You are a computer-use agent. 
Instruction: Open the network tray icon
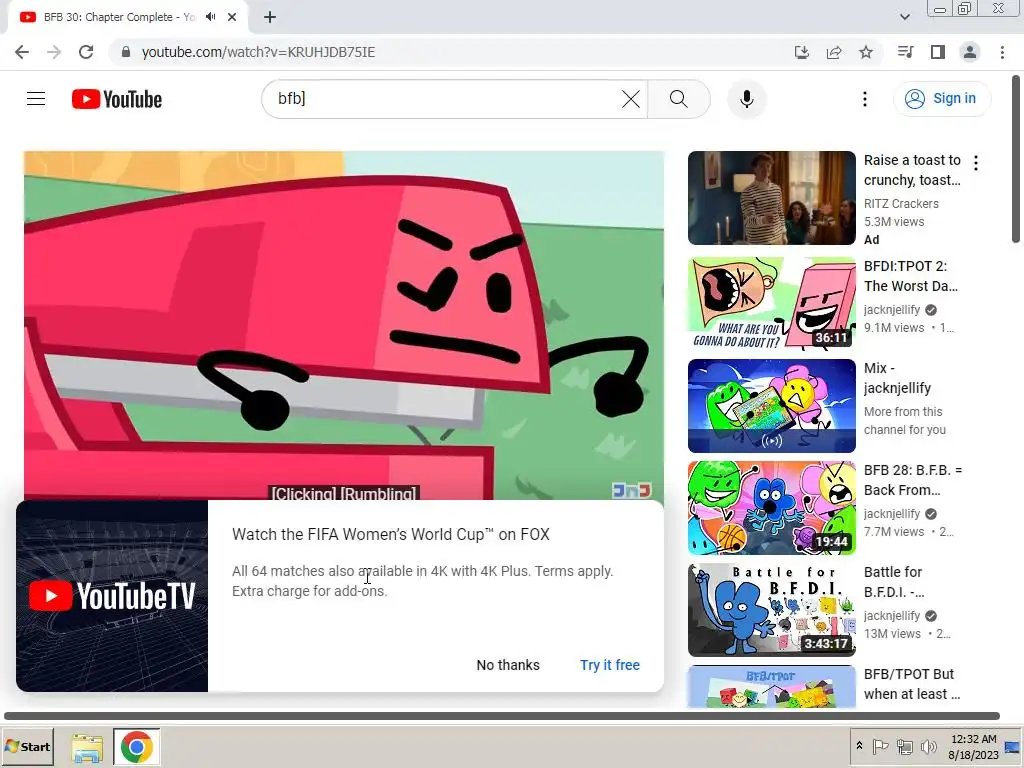click(904, 746)
